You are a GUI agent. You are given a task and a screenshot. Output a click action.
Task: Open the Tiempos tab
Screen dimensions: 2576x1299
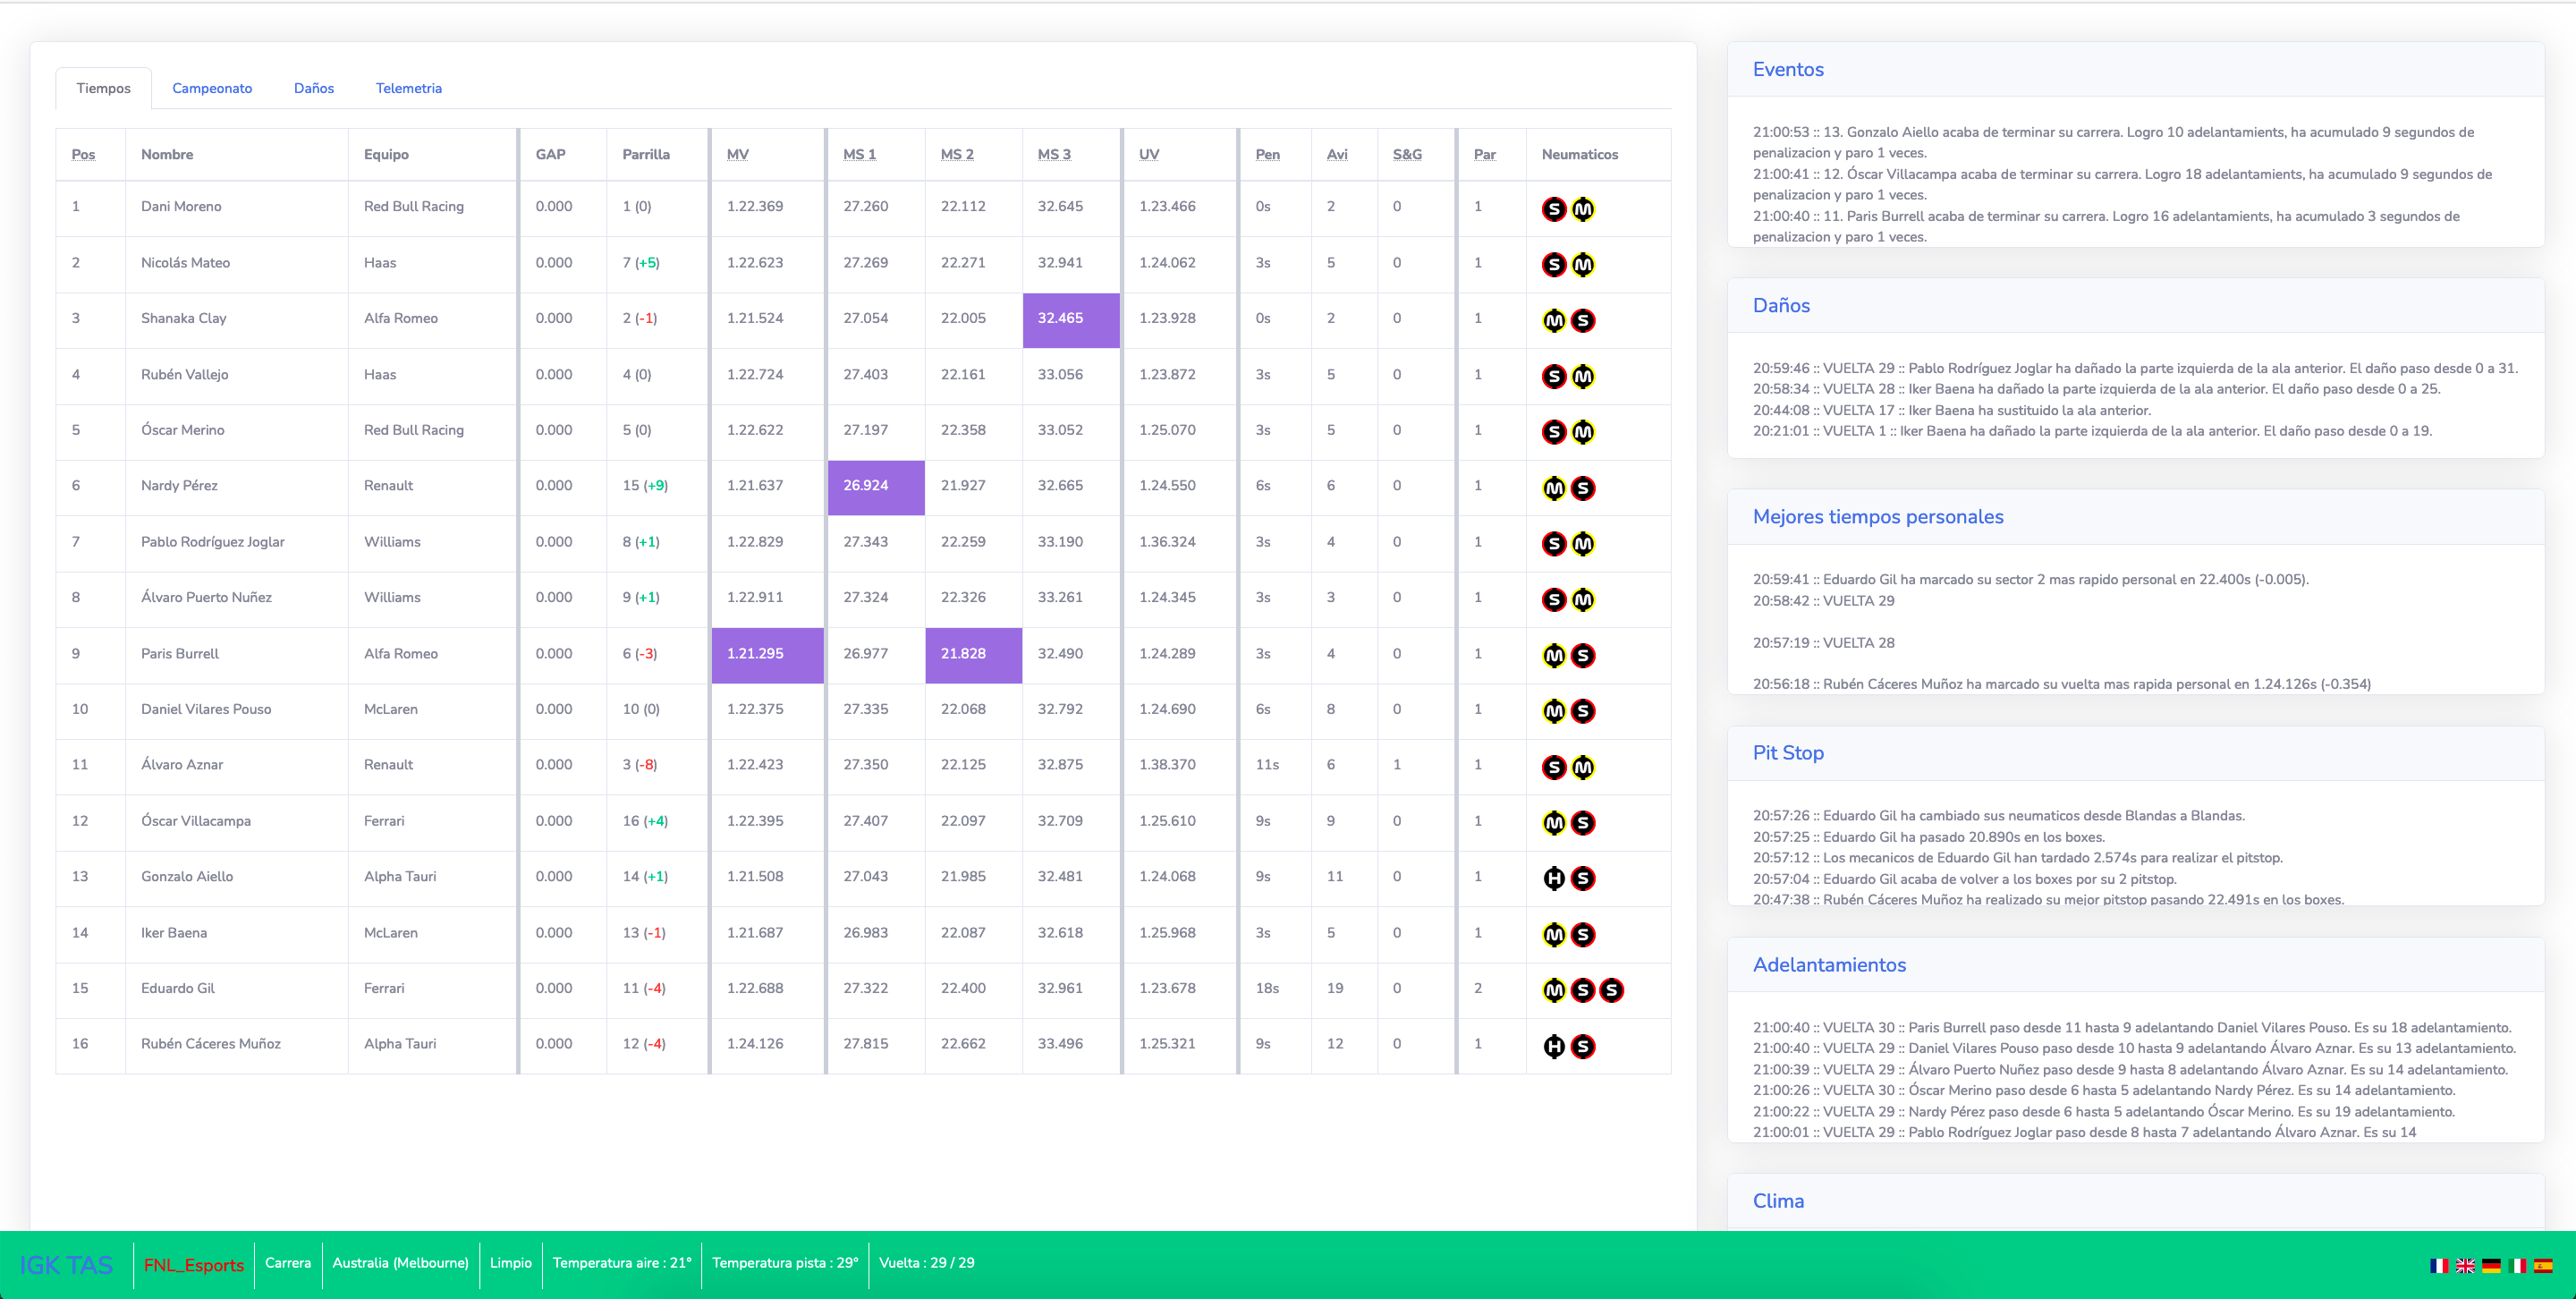[103, 88]
